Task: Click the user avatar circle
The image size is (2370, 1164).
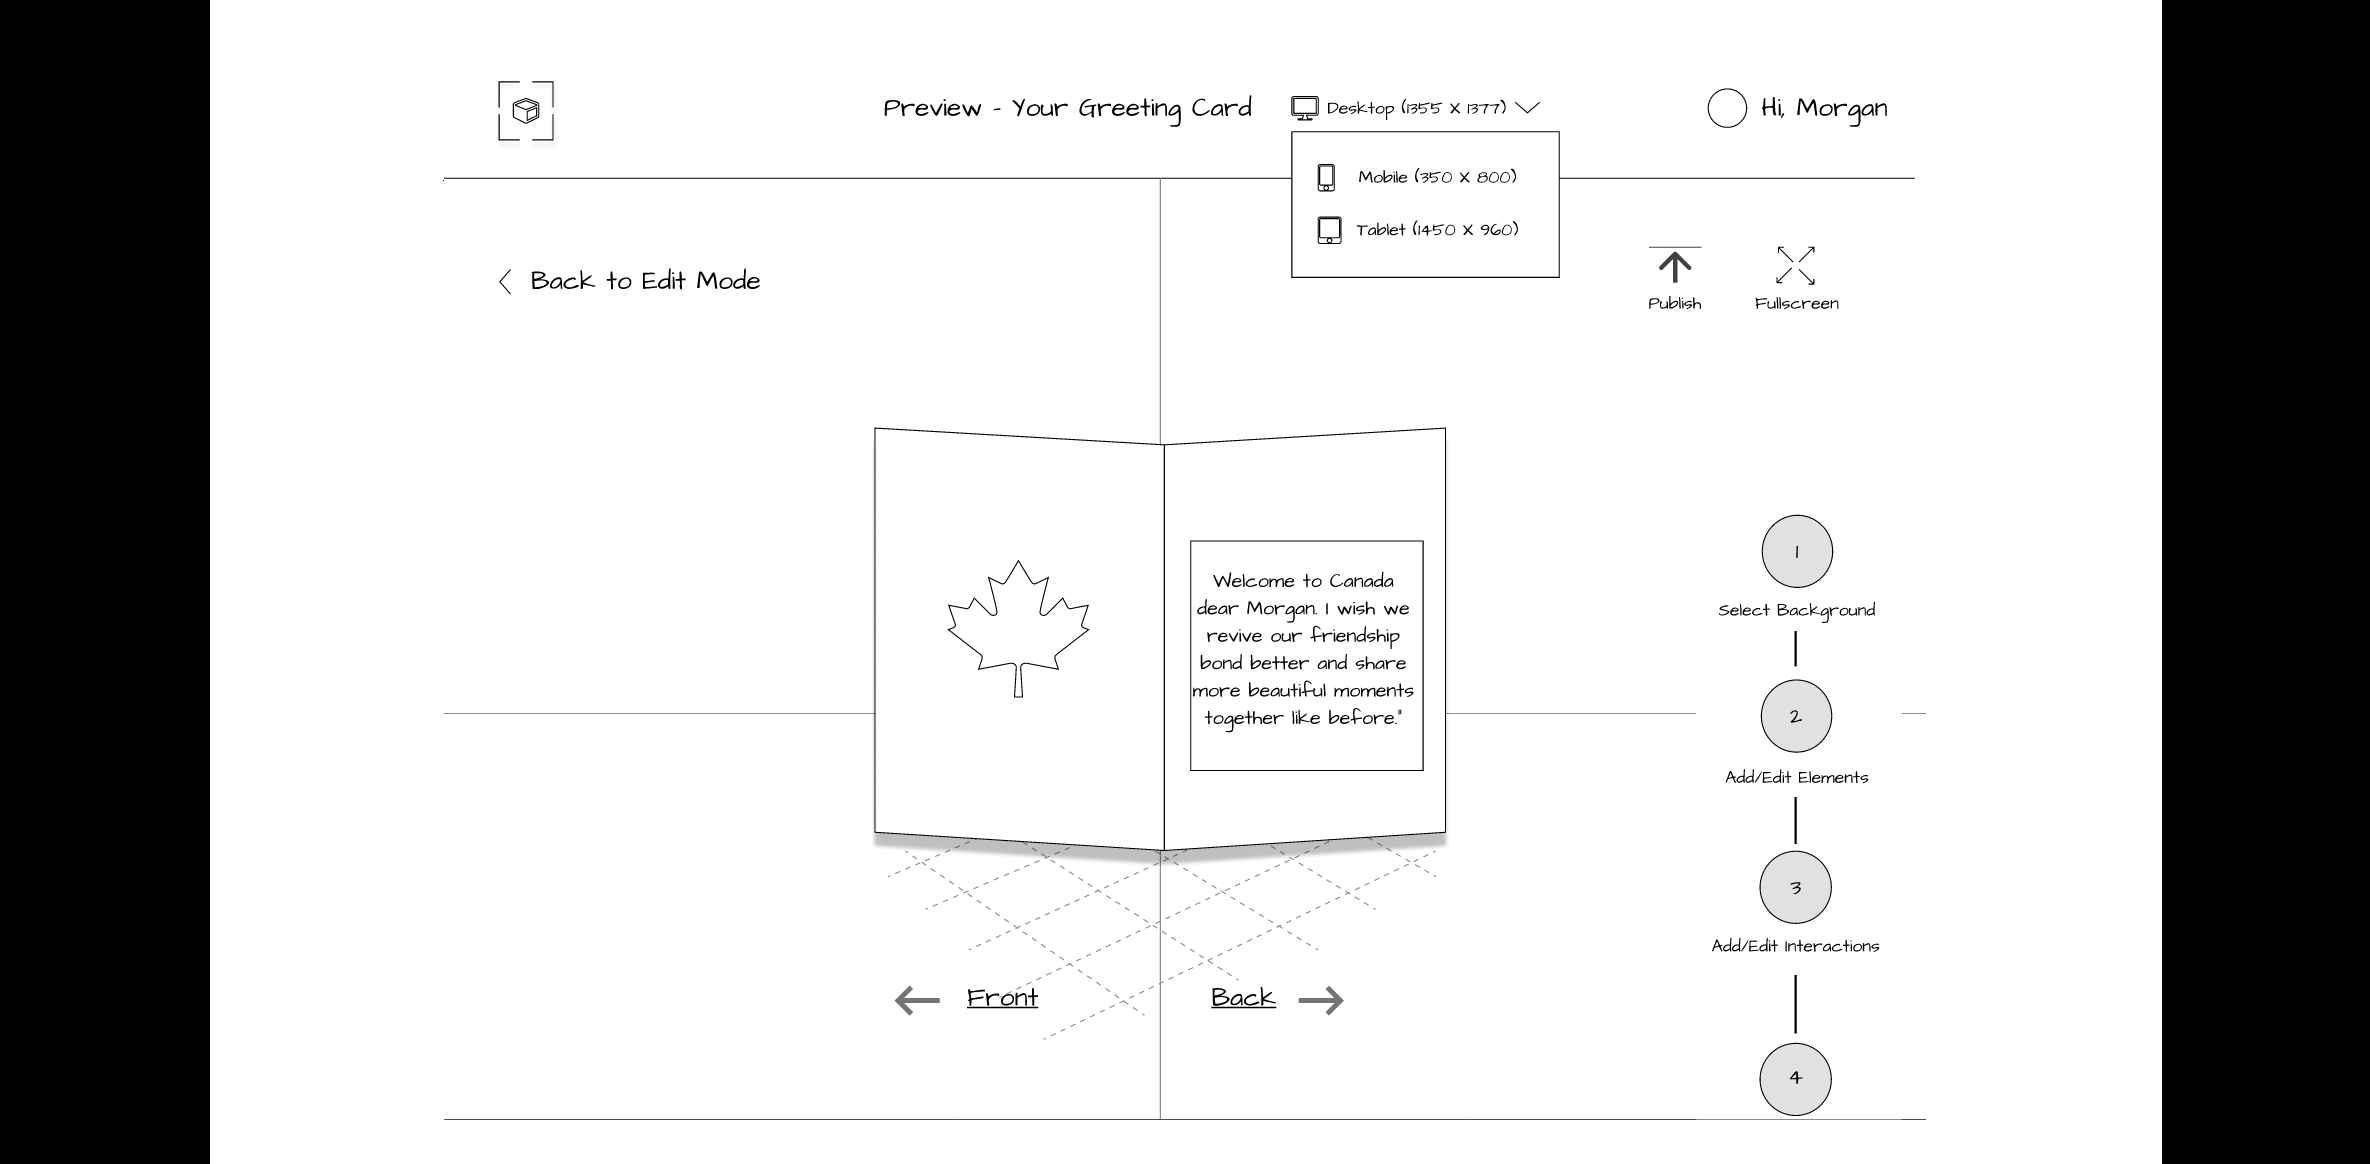Action: click(x=1727, y=109)
